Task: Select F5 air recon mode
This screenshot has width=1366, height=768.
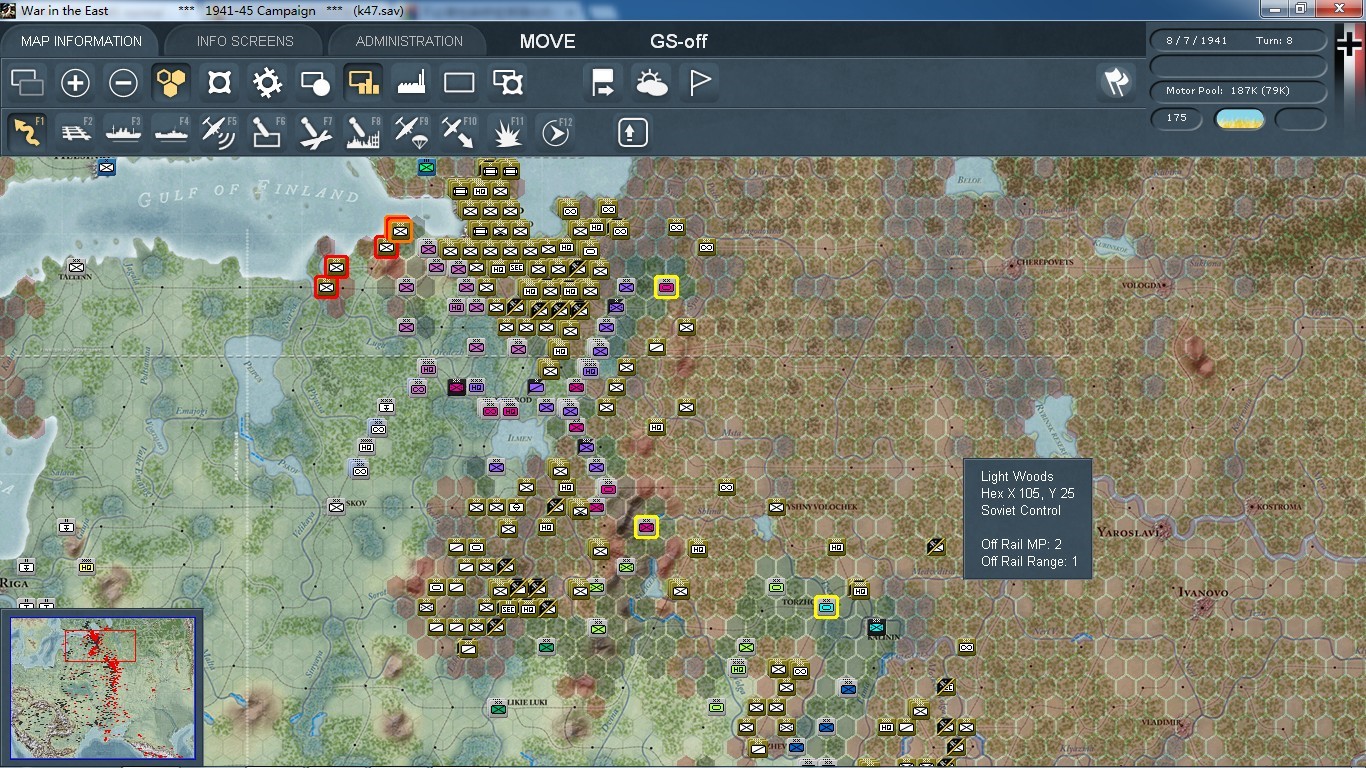Action: [219, 132]
